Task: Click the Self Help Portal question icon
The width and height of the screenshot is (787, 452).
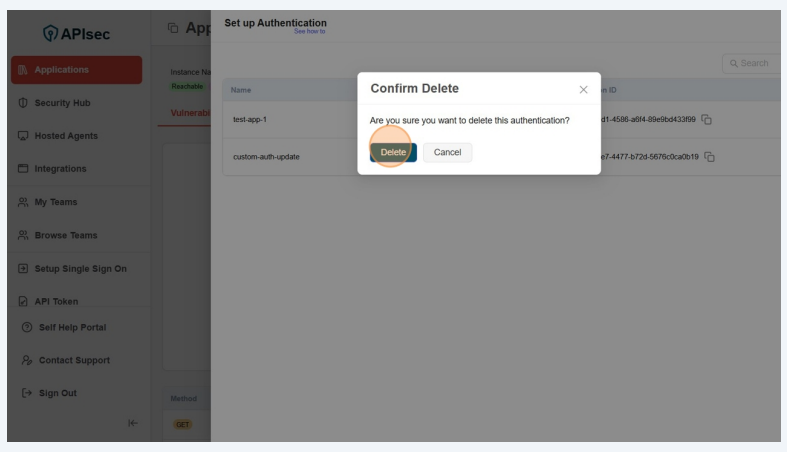Action: pyautogui.click(x=27, y=328)
